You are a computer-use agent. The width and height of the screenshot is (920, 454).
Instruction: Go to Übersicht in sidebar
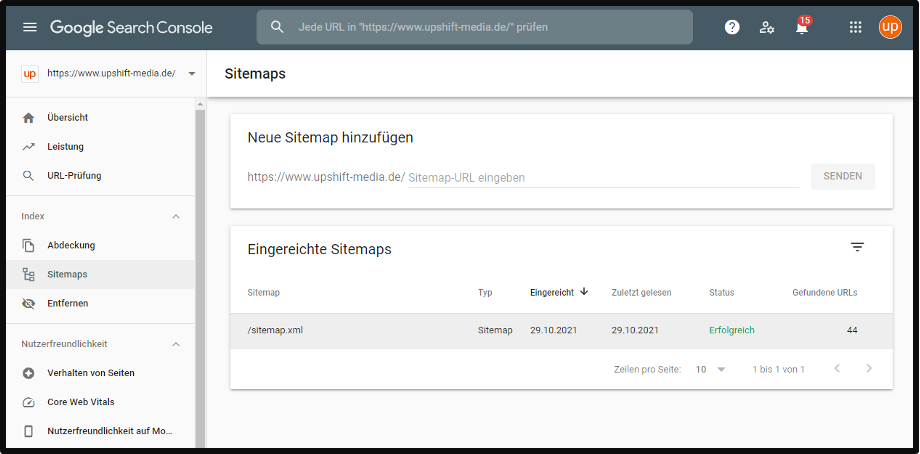click(67, 118)
